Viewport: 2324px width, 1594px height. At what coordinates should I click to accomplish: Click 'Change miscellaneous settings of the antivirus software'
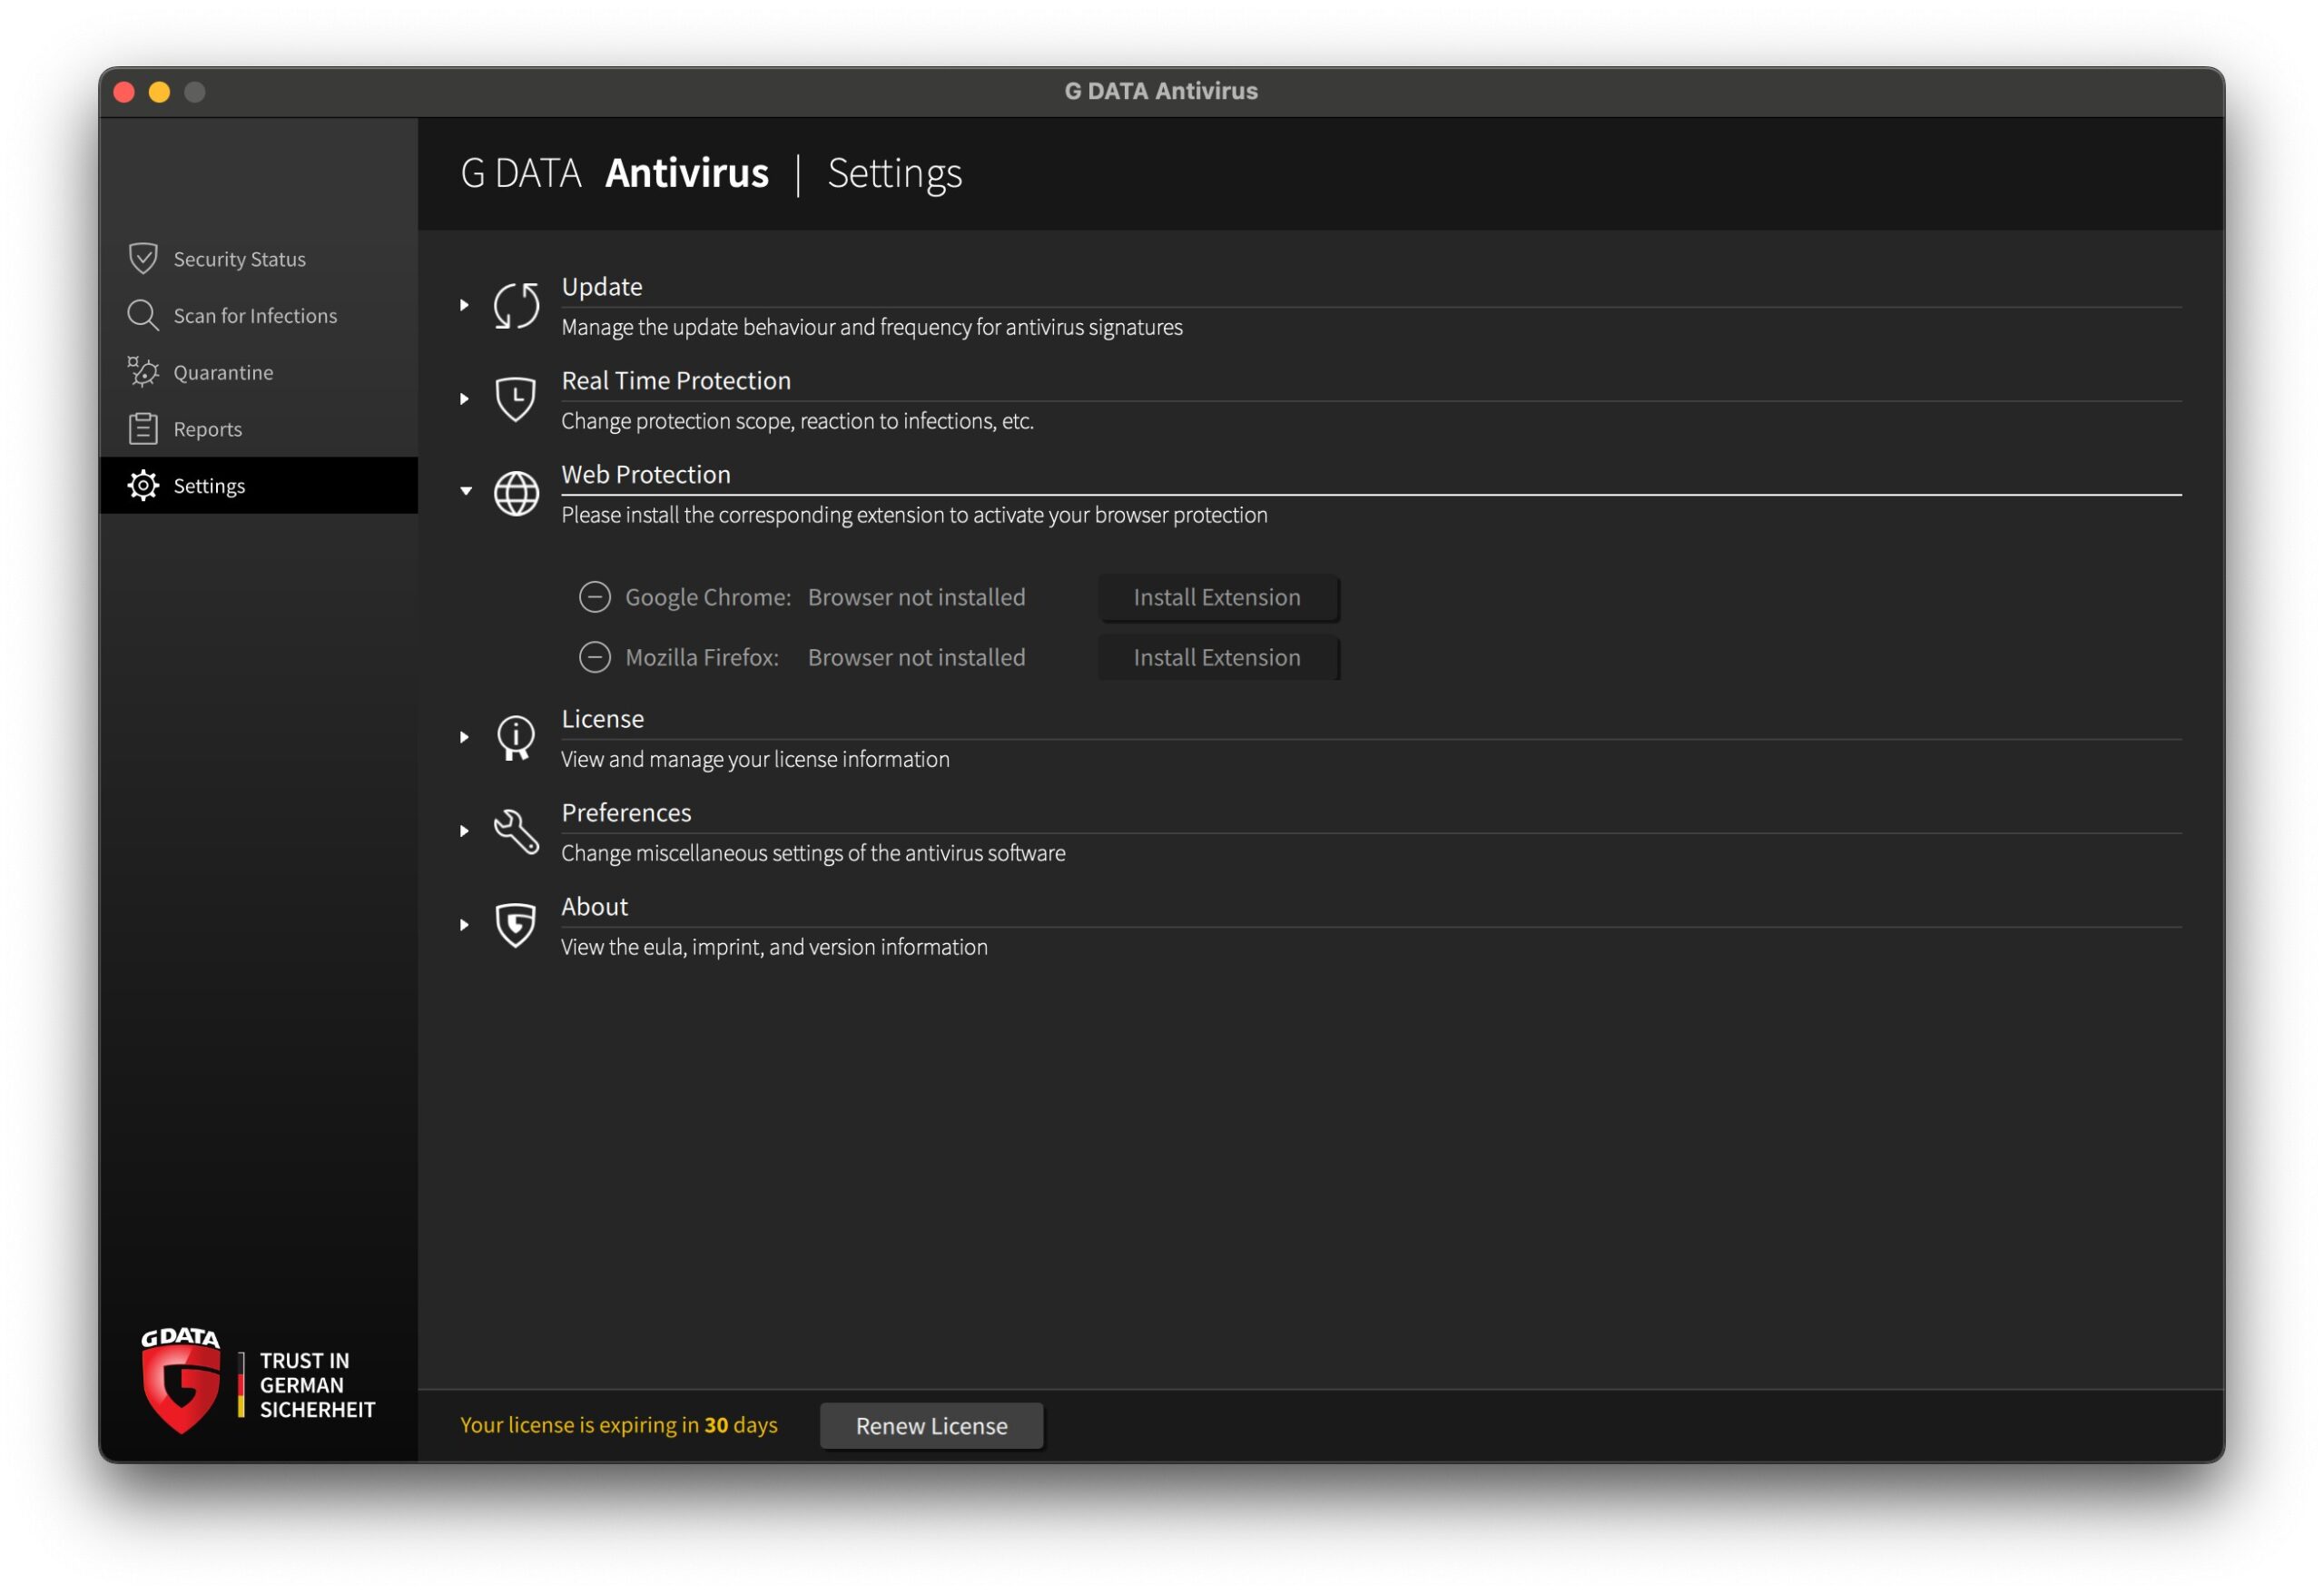click(814, 853)
